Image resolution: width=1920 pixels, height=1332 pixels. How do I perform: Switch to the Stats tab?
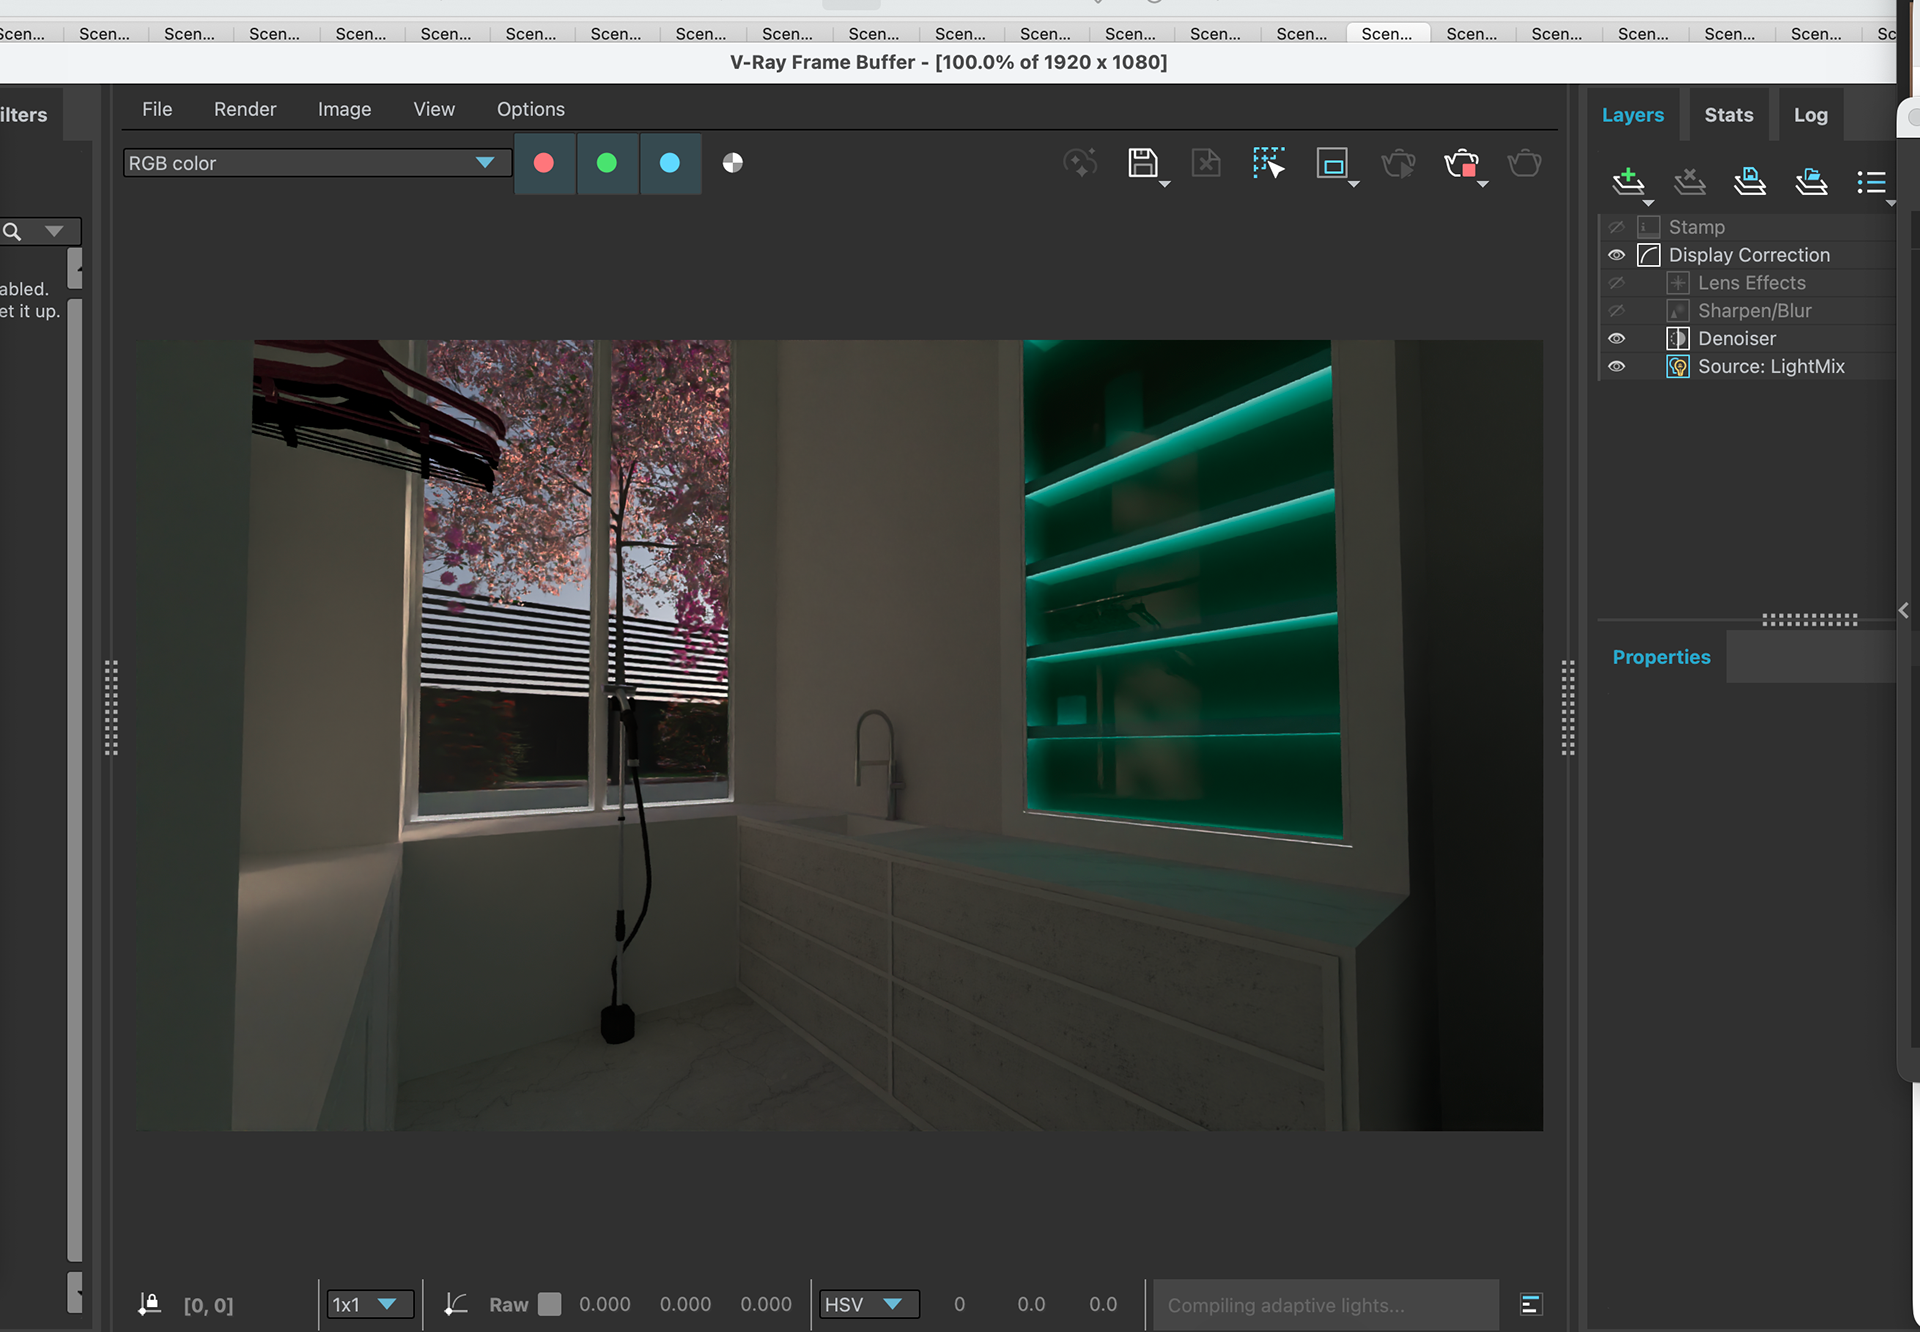(x=1728, y=115)
